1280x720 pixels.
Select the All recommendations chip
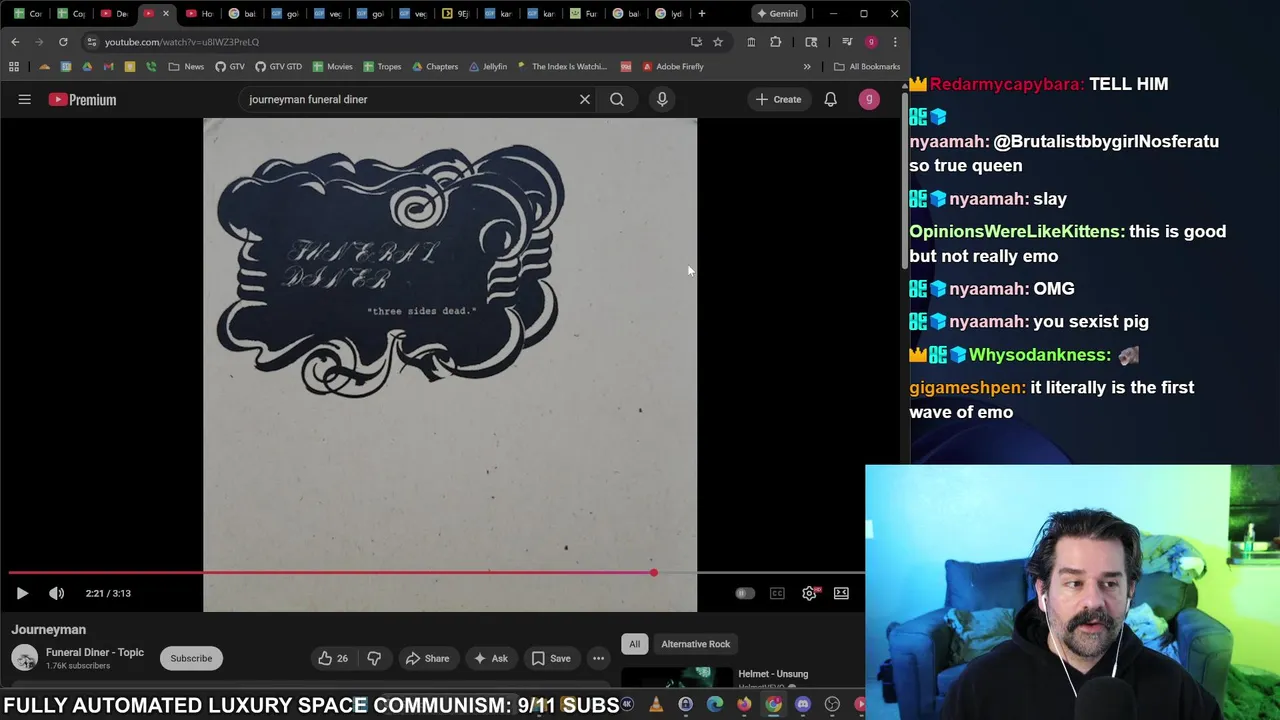coord(634,644)
